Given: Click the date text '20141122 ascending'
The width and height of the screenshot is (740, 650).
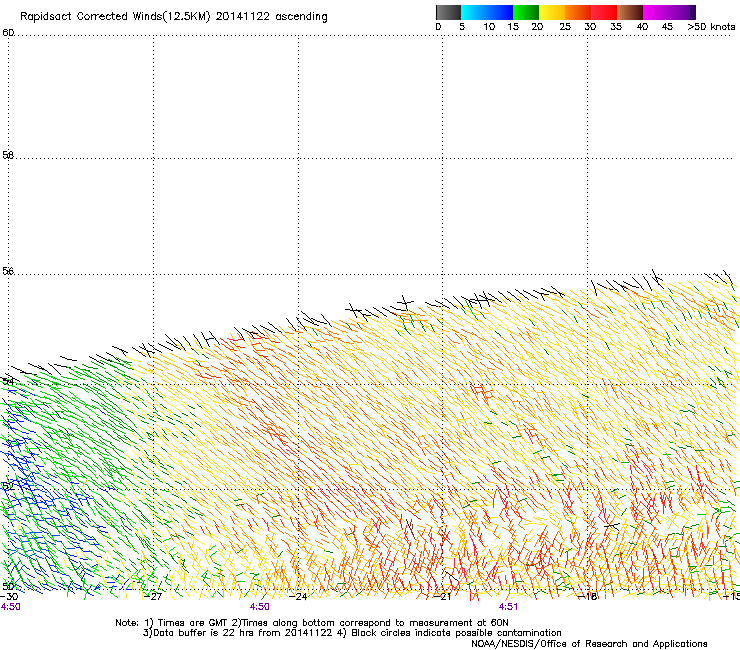Looking at the screenshot, I should coord(271,17).
